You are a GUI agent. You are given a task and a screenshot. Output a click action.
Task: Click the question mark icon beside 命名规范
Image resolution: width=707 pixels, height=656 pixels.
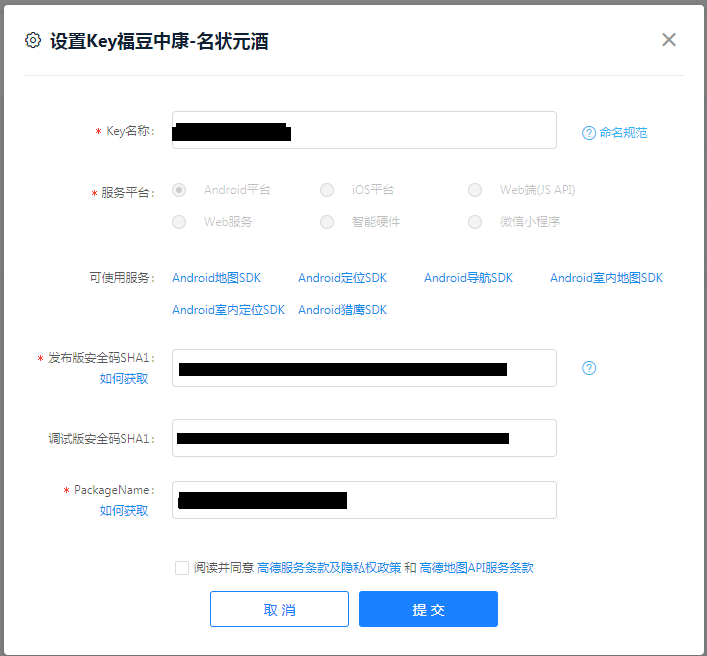pyautogui.click(x=589, y=133)
